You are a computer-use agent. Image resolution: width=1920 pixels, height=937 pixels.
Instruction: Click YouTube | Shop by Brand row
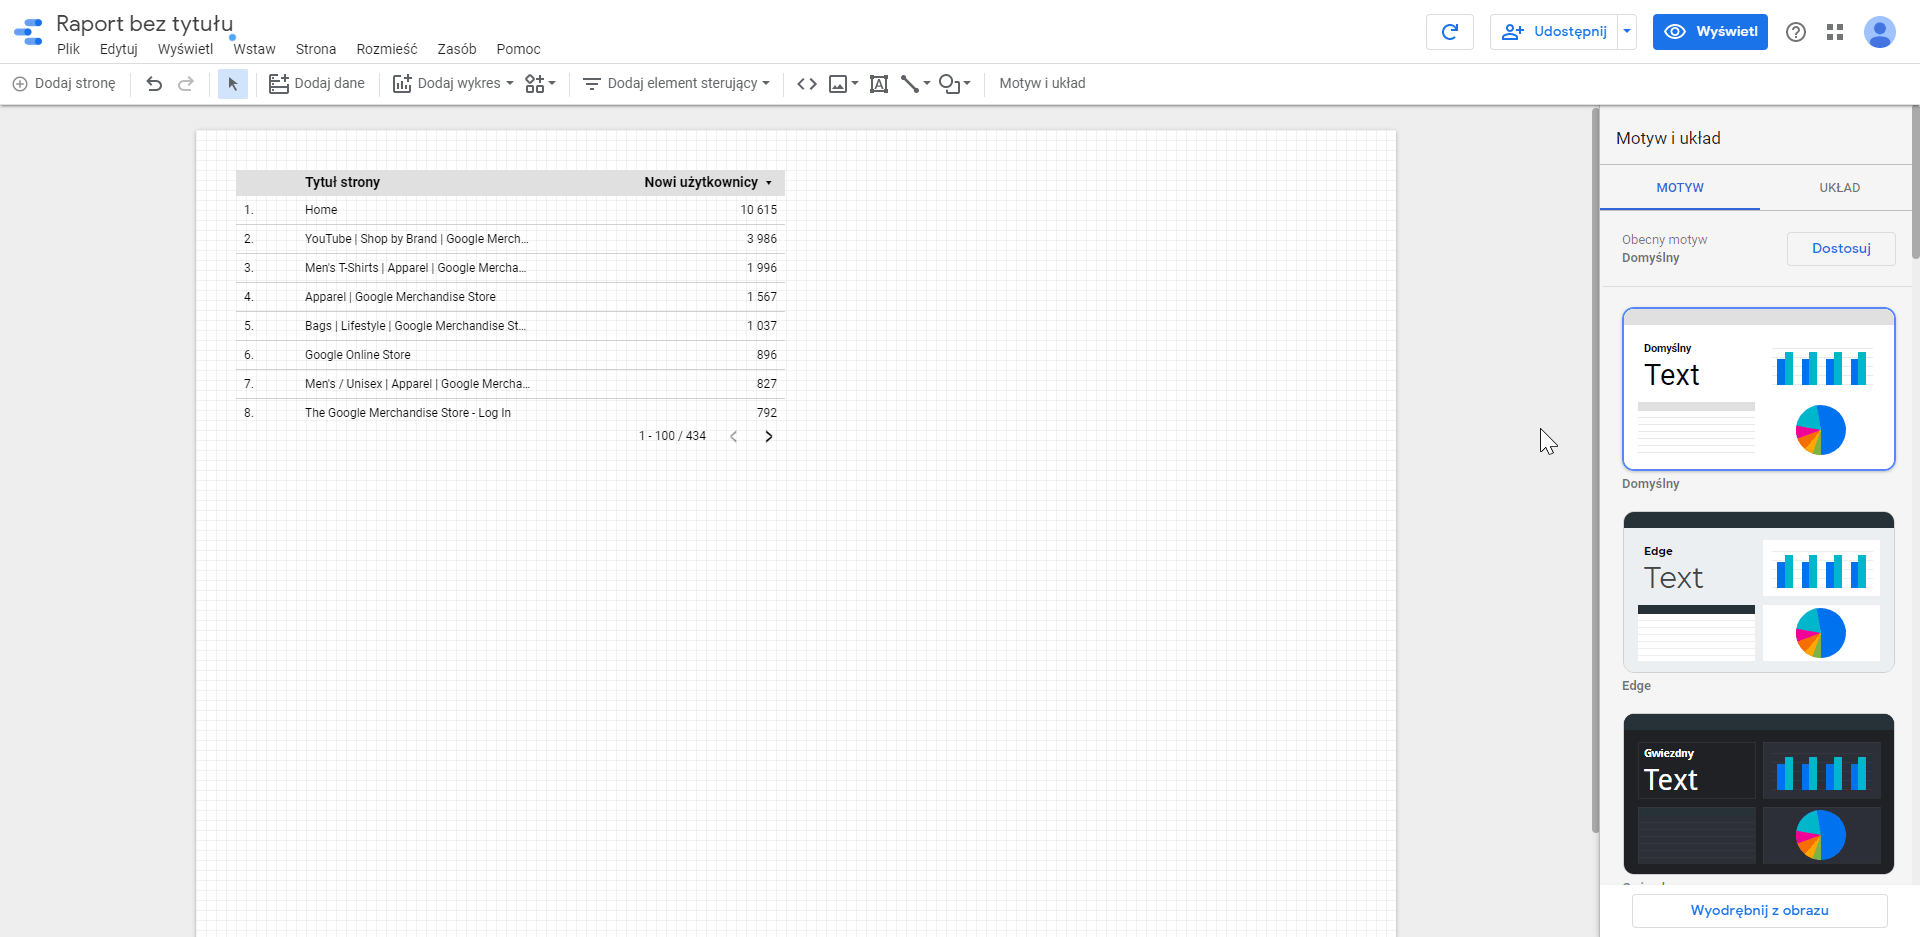coord(510,239)
